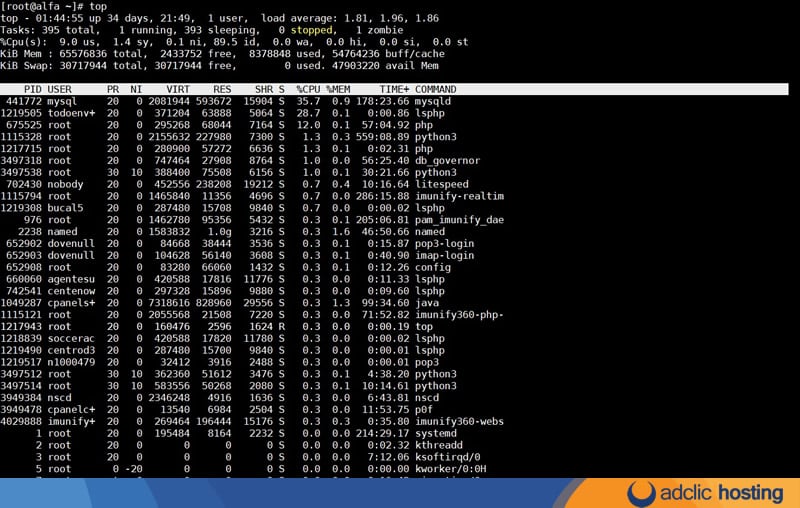Click PID 441772 in the process list

point(24,101)
